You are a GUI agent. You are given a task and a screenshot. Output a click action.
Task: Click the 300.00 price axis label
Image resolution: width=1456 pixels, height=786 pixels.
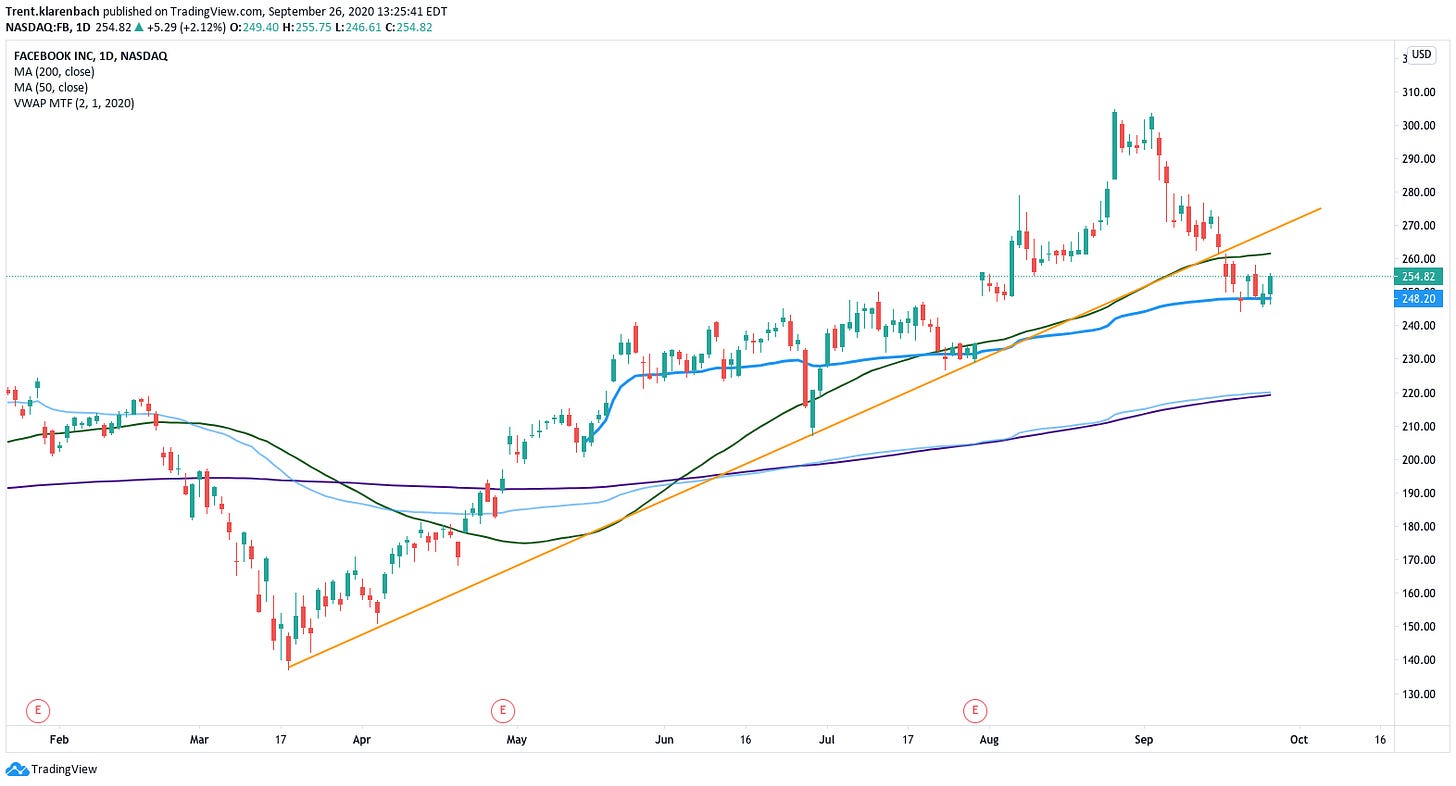click(1421, 126)
